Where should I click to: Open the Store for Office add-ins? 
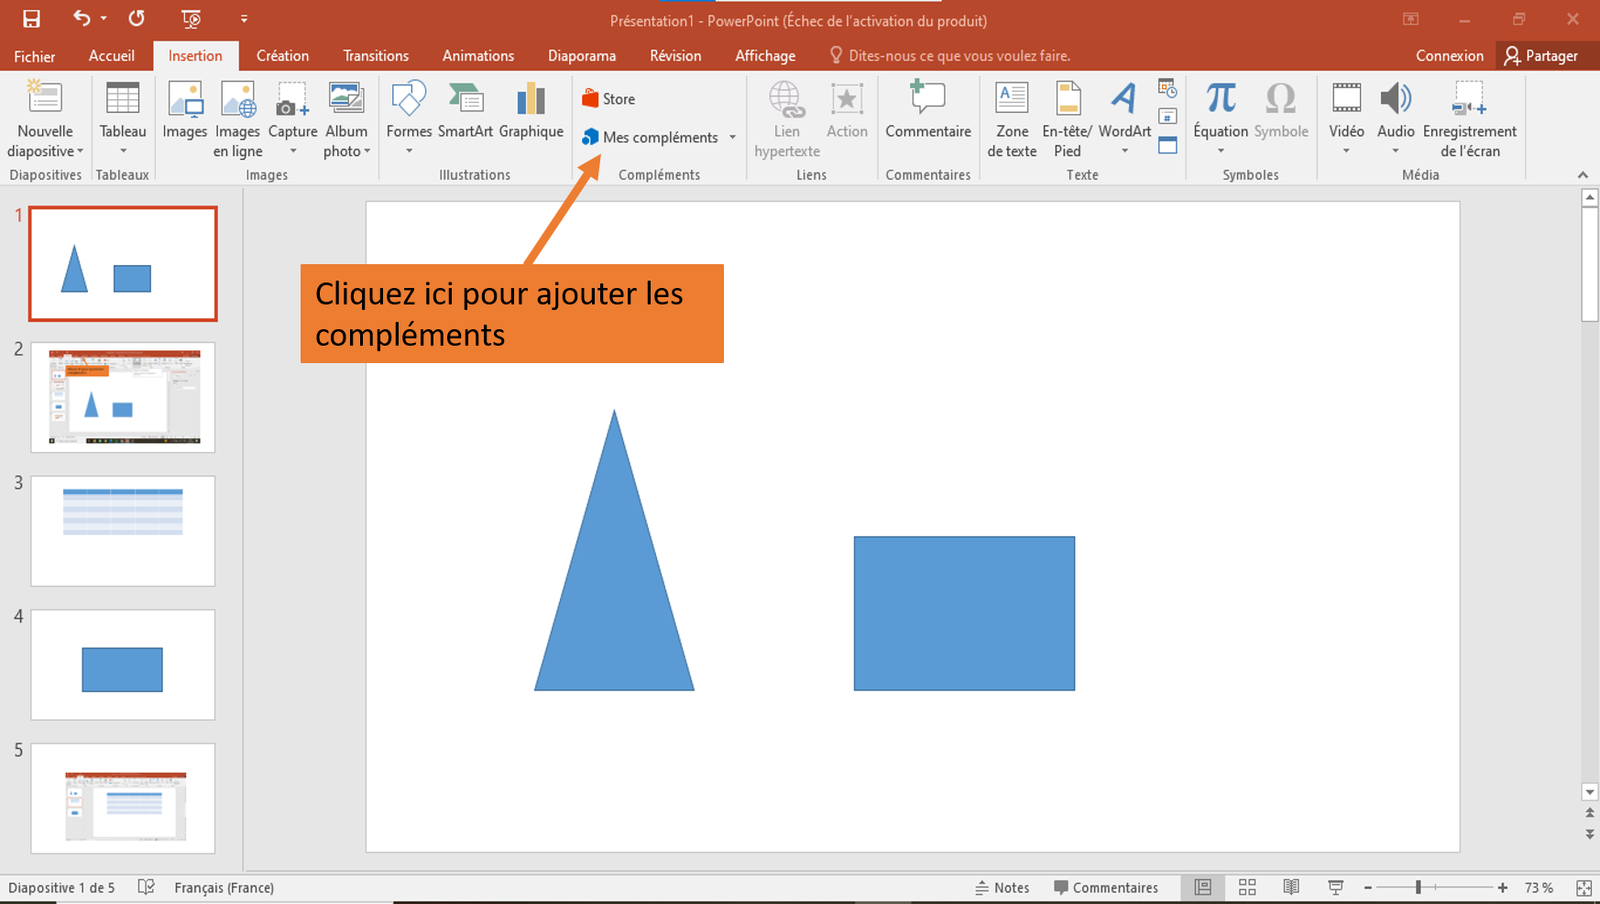tap(608, 98)
